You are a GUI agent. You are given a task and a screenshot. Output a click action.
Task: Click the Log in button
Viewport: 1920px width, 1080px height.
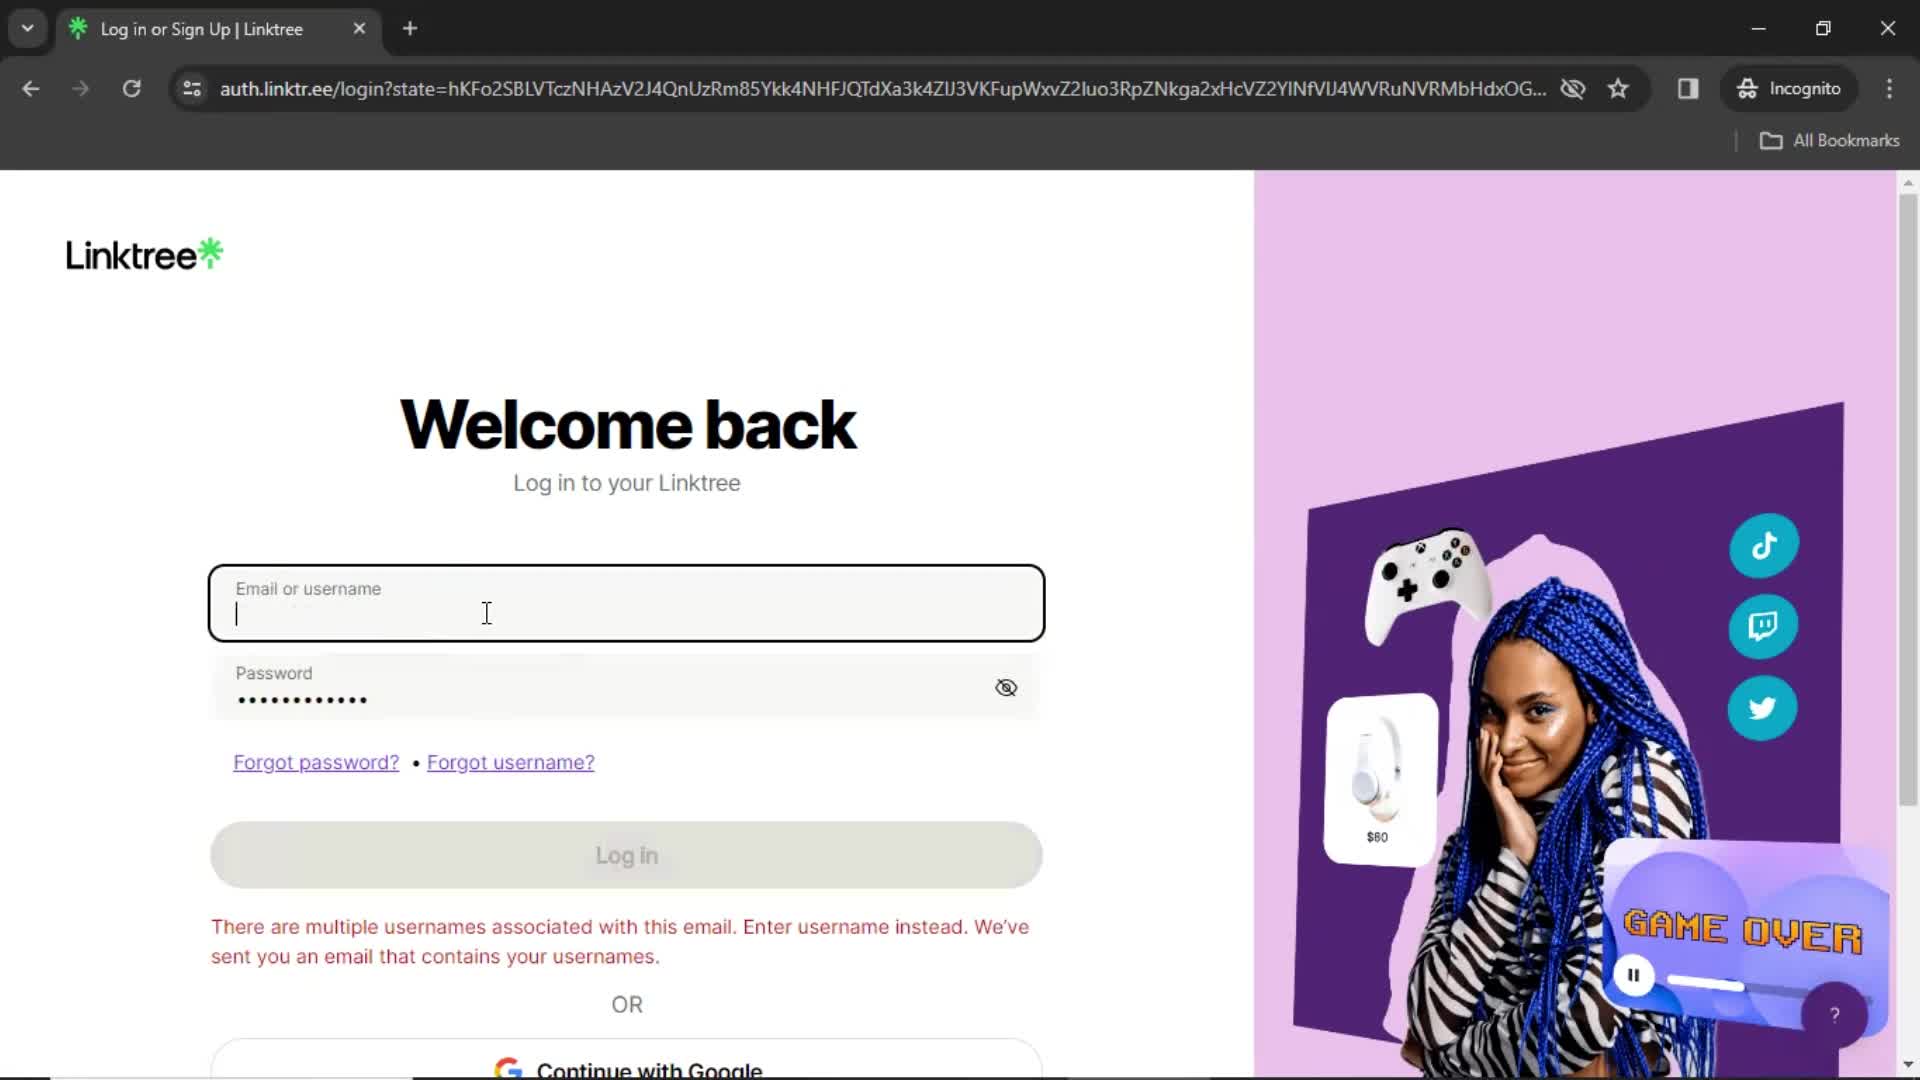(627, 855)
